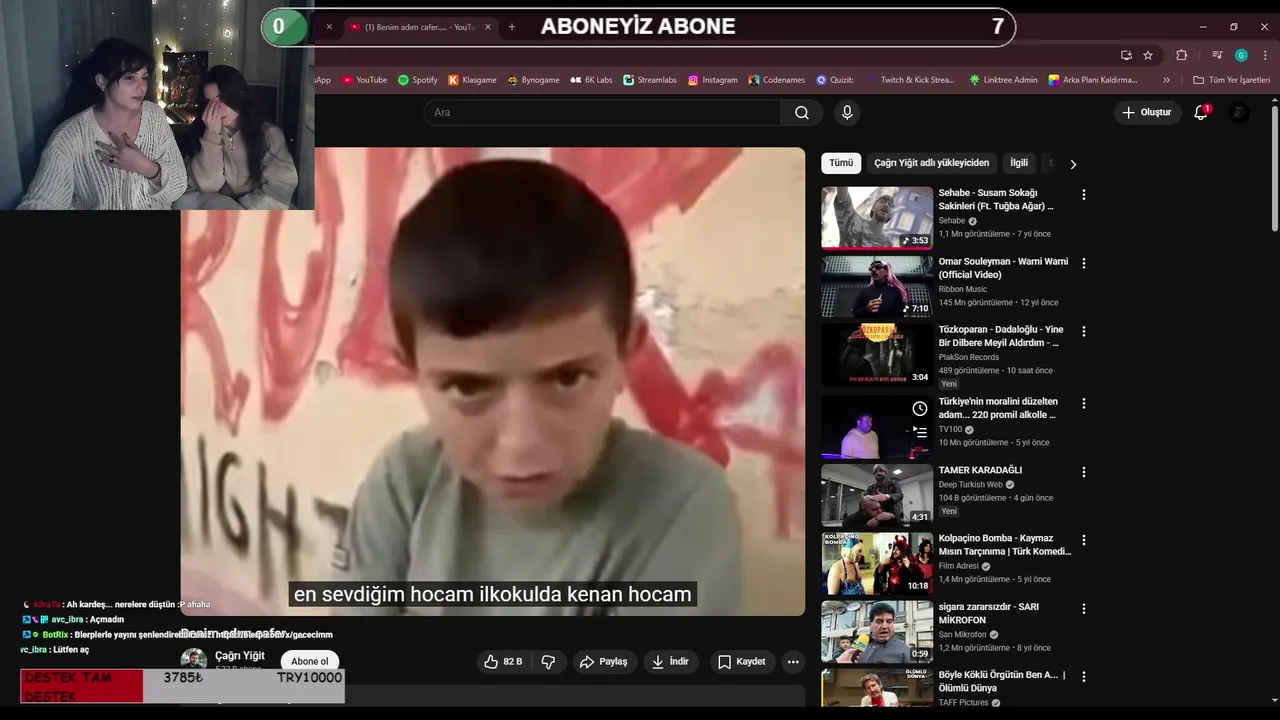Screen dimensions: 1280x720
Task: Open options for Kolpaçino Bomba video
Action: (1083, 540)
